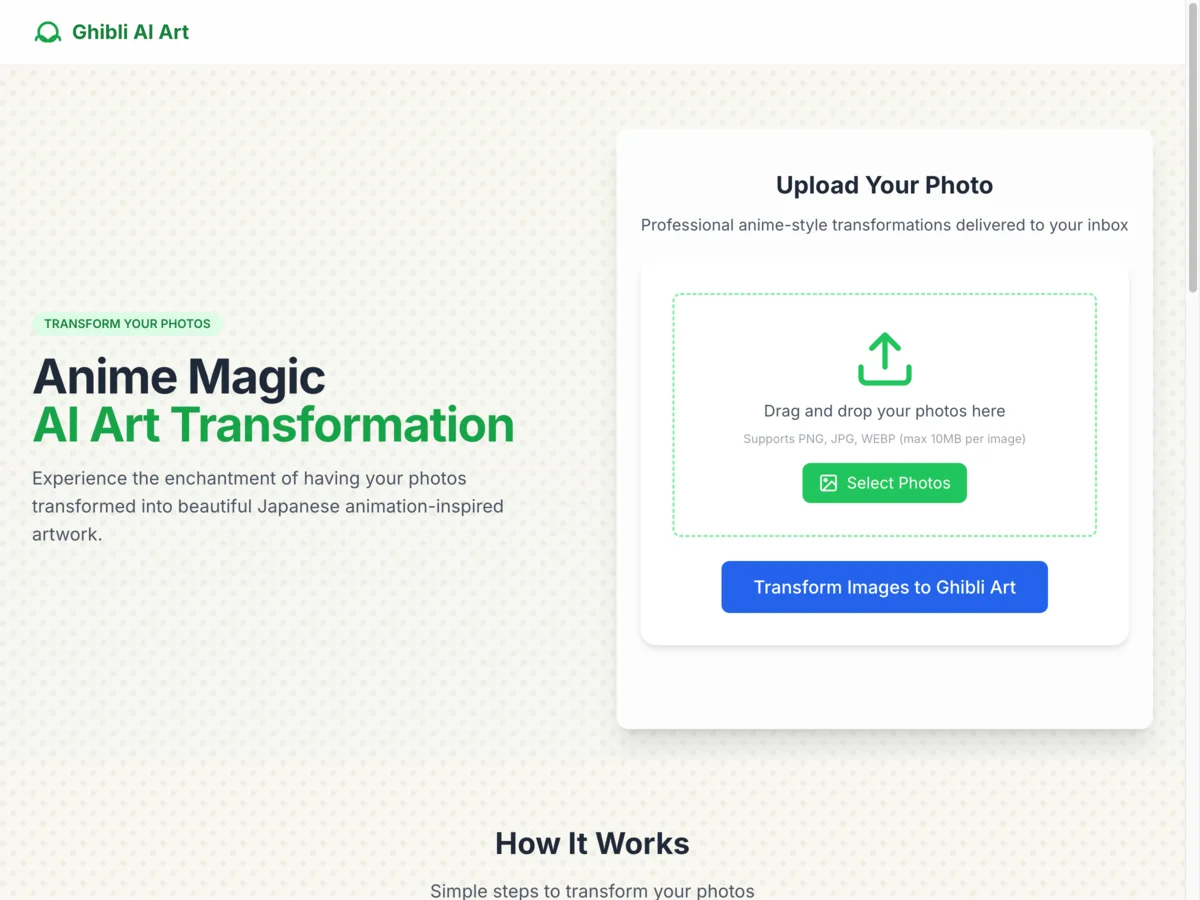This screenshot has width=1200, height=900.
Task: Open the Ghibli AI Art brand link
Action: point(130,32)
